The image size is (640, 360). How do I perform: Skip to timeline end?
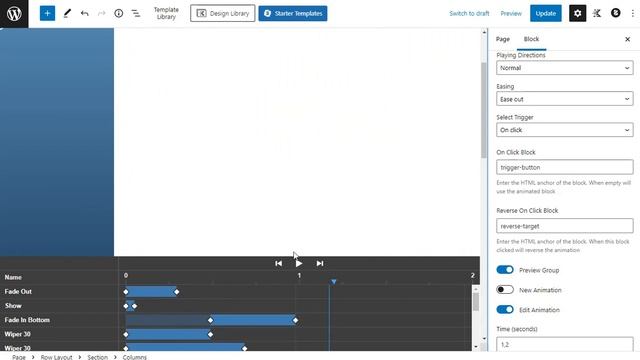tap(320, 263)
